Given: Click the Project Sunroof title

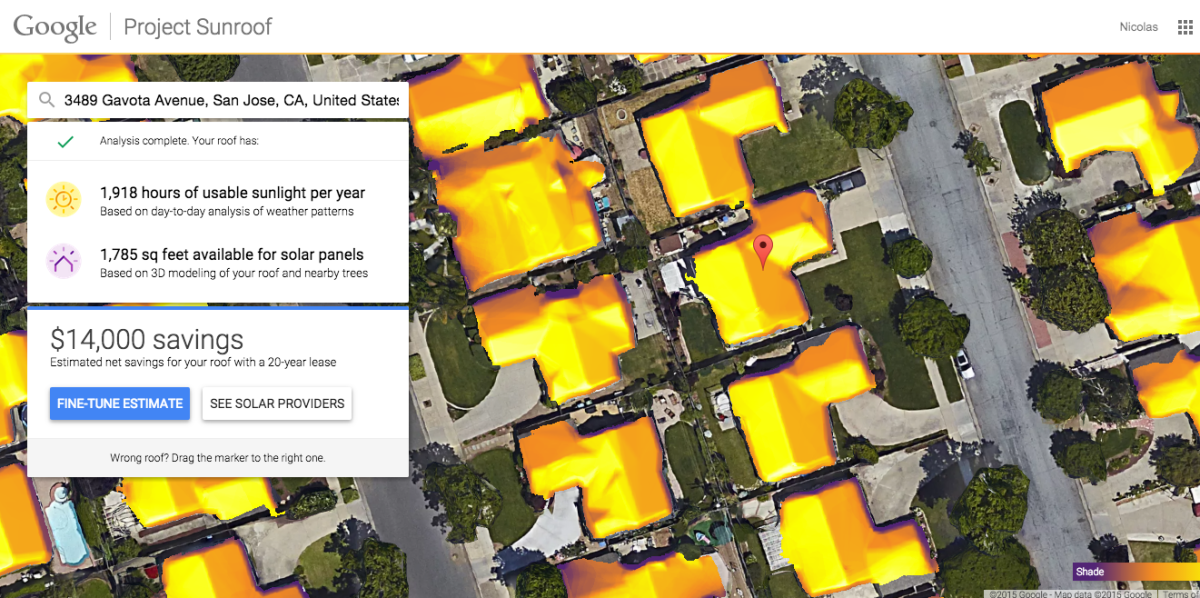Looking at the screenshot, I should (x=197, y=27).
